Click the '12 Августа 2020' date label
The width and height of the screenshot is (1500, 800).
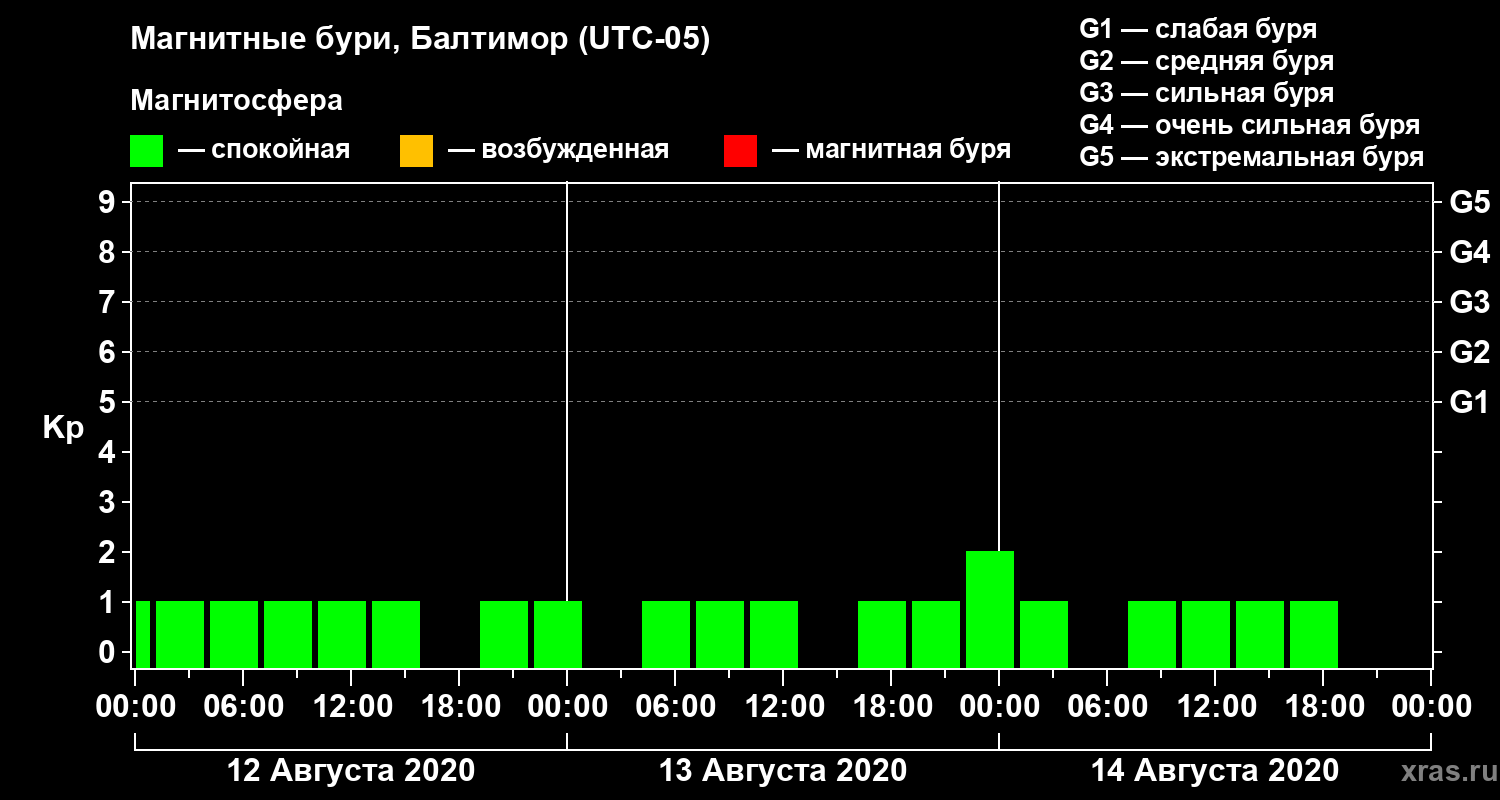[x=351, y=771]
